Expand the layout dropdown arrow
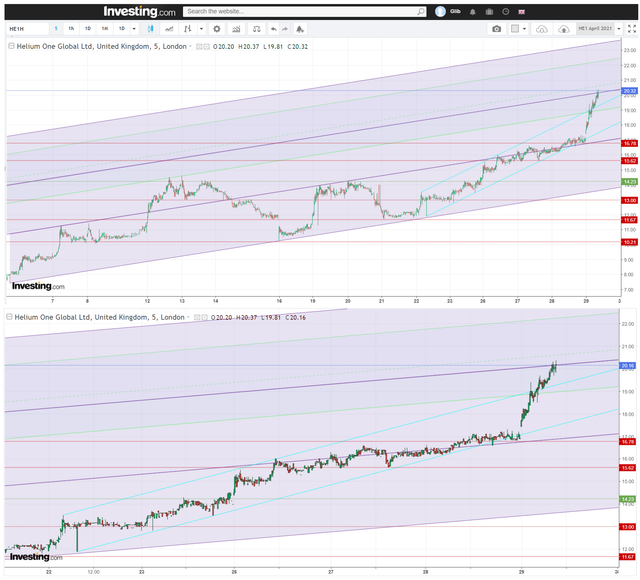Image resolution: width=640 pixels, height=580 pixels. pyautogui.click(x=524, y=29)
